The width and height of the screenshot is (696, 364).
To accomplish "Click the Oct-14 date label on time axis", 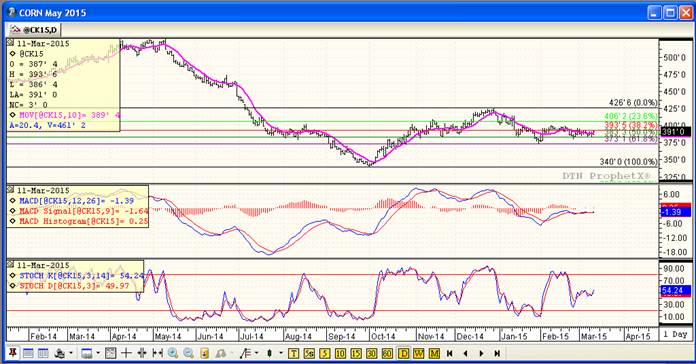I will pos(383,336).
